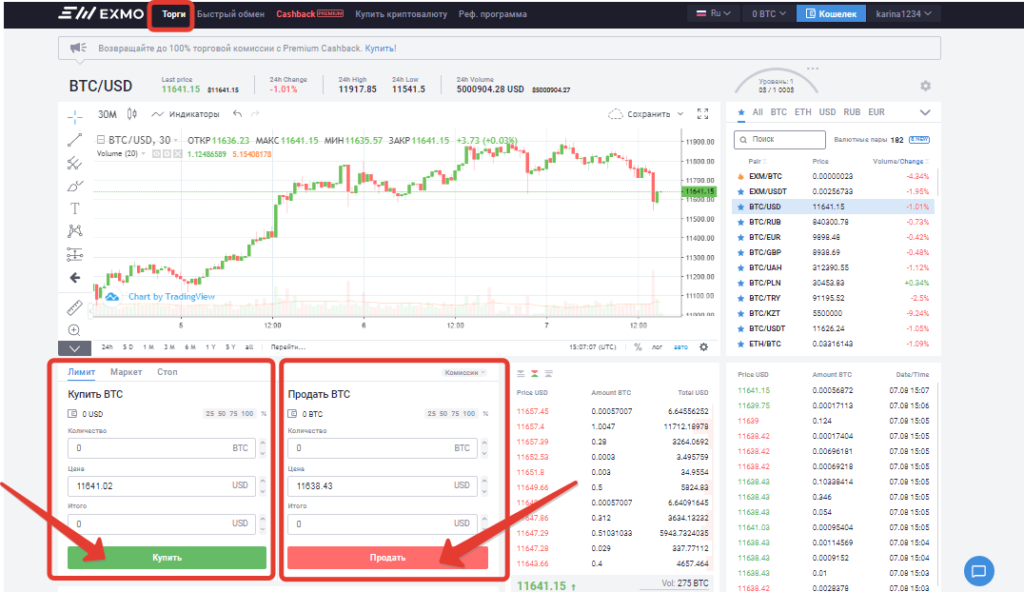The image size is (1024, 592).
Task: Select the crosshair cursor tool
Action: (75, 116)
